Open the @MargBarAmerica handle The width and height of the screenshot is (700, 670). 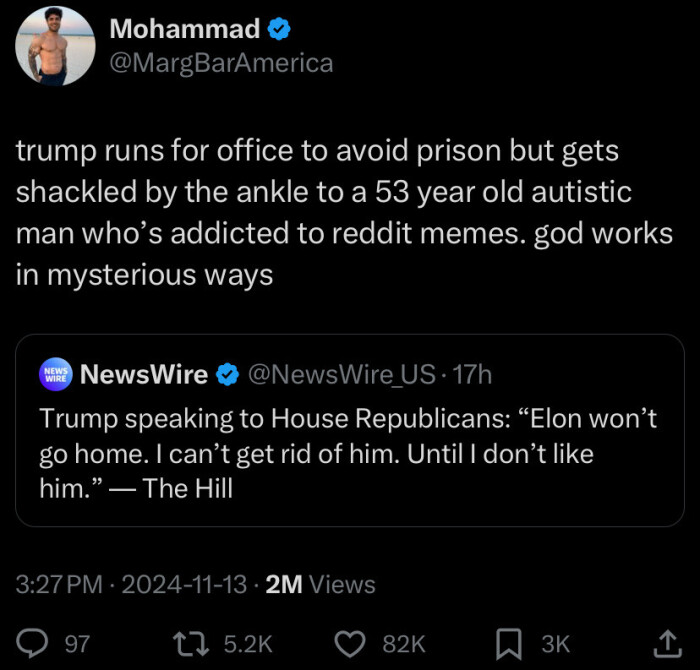coord(220,63)
